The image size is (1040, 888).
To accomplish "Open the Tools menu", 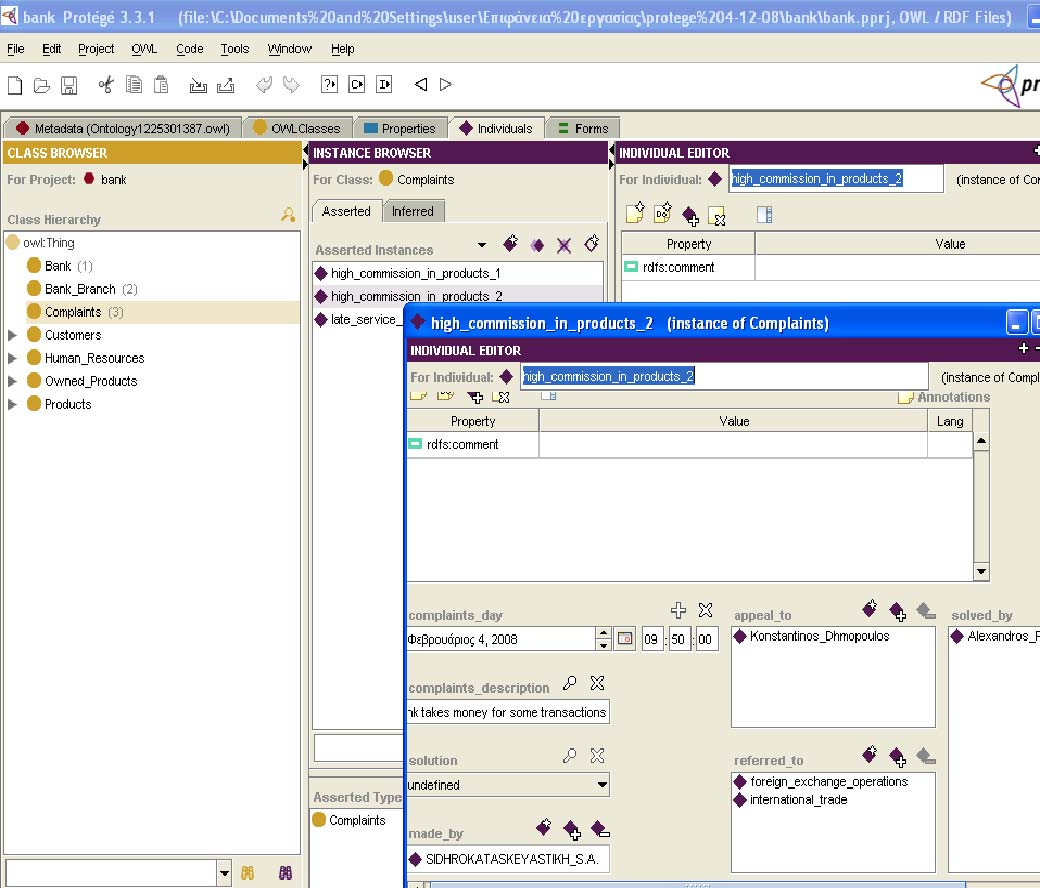I will (235, 49).
